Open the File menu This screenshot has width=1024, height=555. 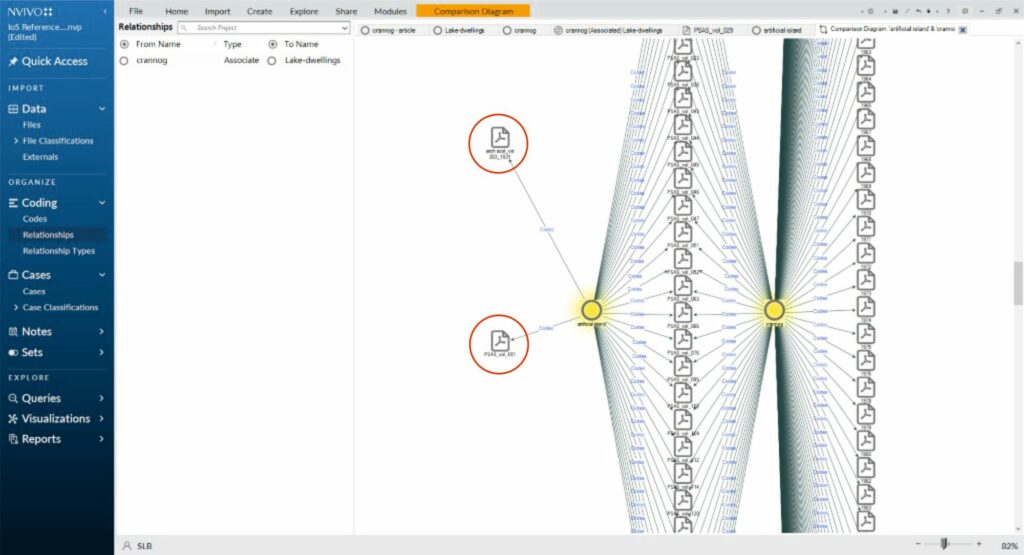tap(136, 11)
